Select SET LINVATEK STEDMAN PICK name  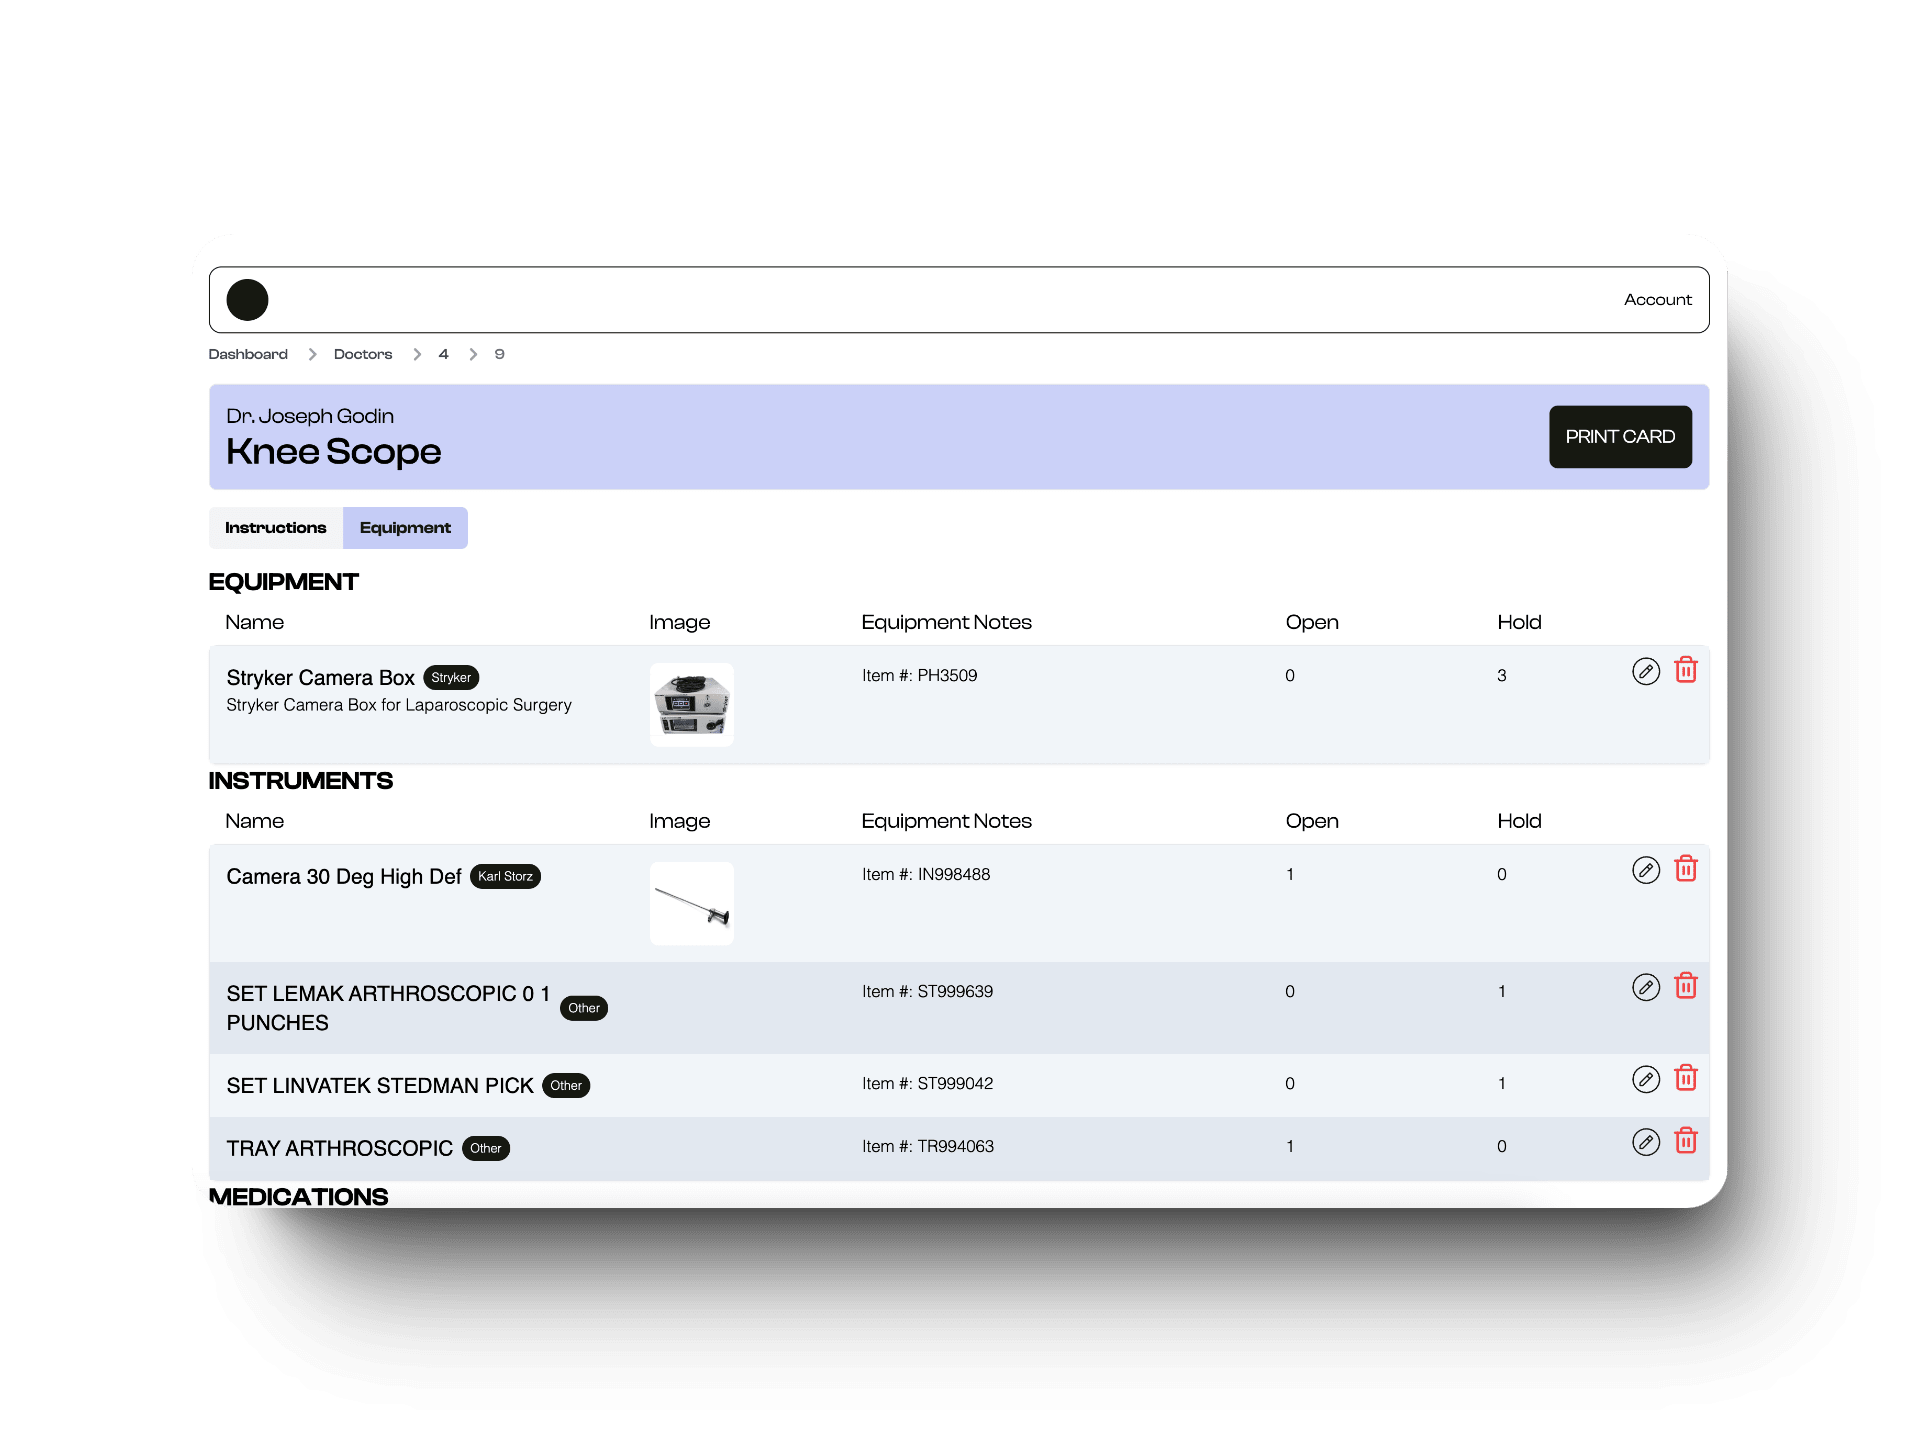380,1086
